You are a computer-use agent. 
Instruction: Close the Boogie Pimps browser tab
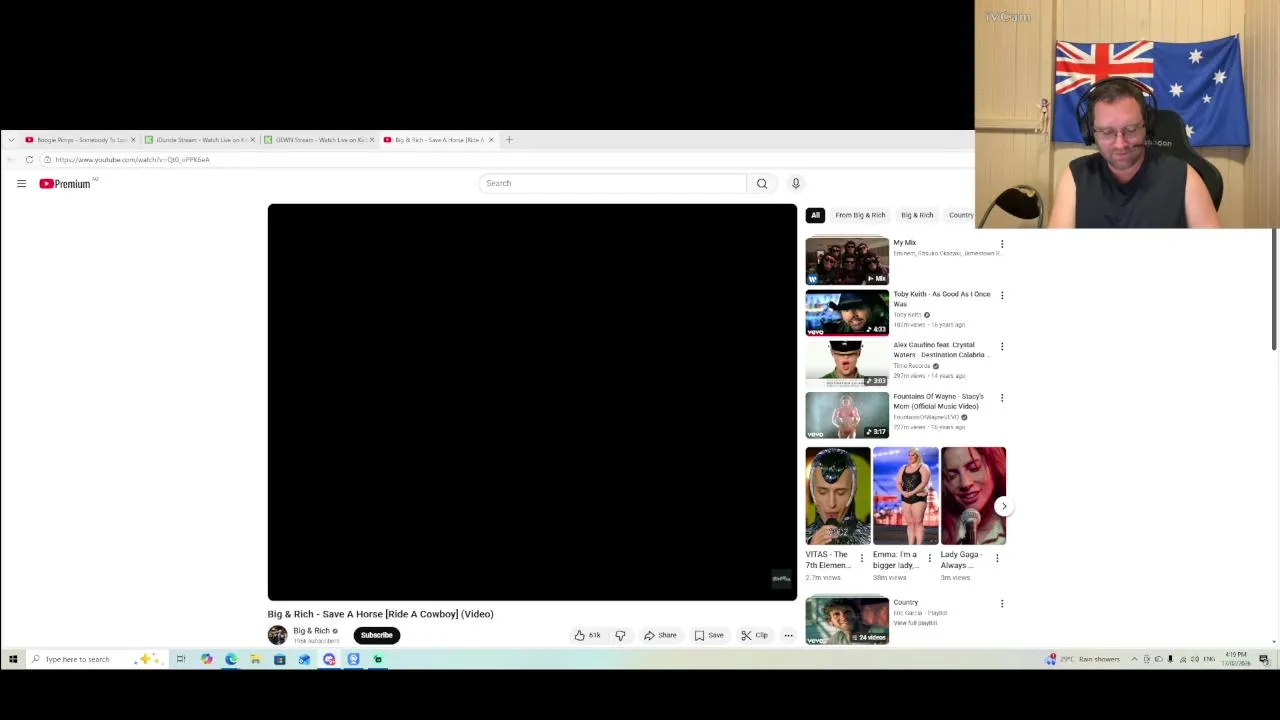[x=134, y=140]
